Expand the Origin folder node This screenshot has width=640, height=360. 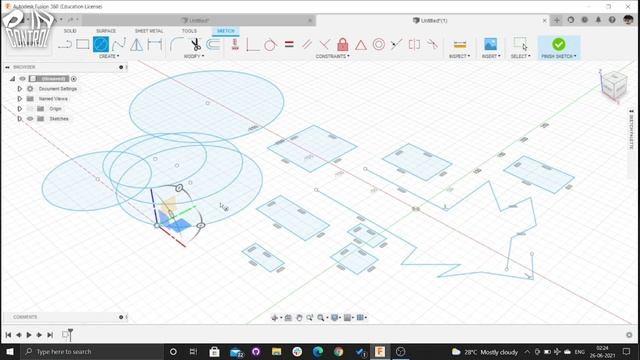pos(20,109)
